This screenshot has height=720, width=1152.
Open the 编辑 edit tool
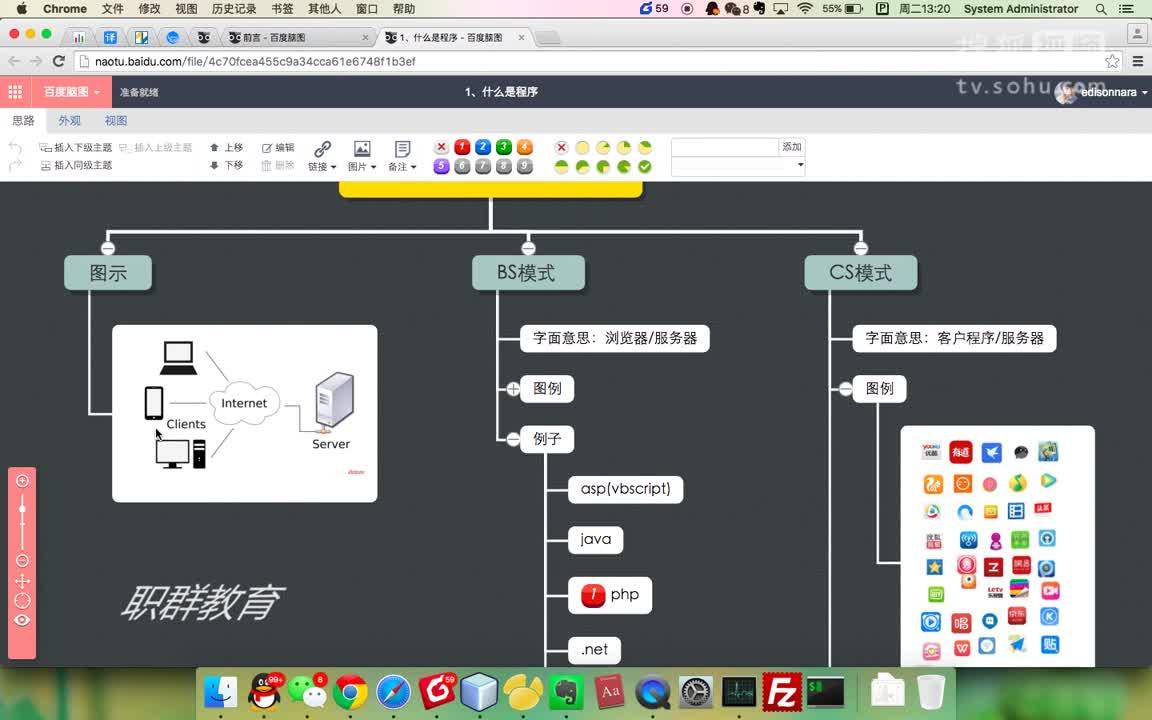point(277,146)
